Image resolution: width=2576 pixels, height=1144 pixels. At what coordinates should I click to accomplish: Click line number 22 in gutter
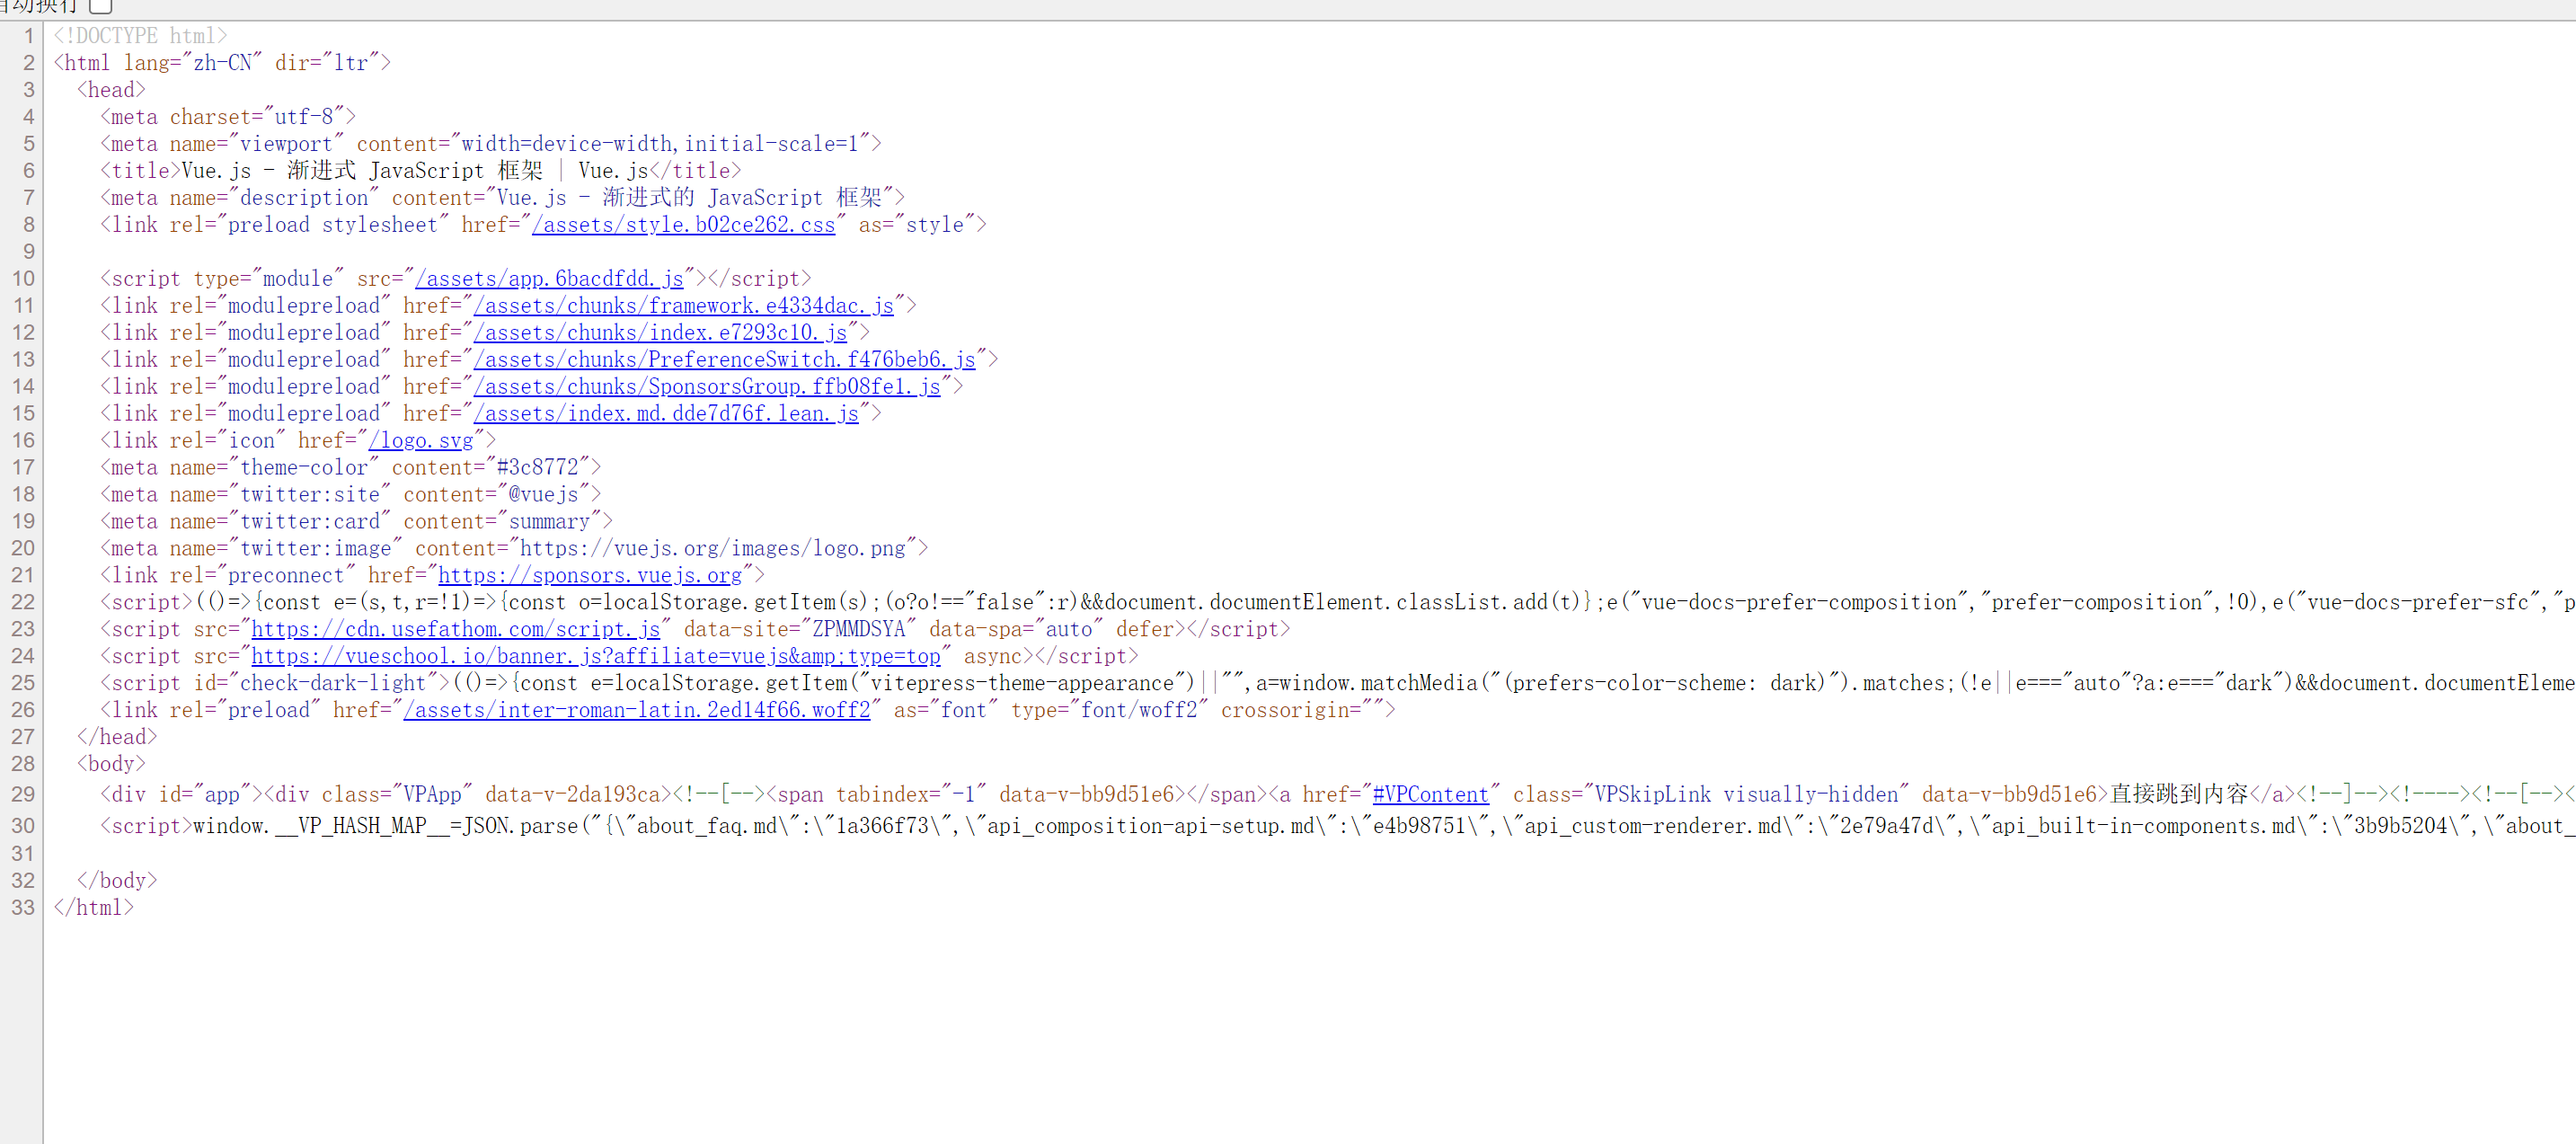23,603
